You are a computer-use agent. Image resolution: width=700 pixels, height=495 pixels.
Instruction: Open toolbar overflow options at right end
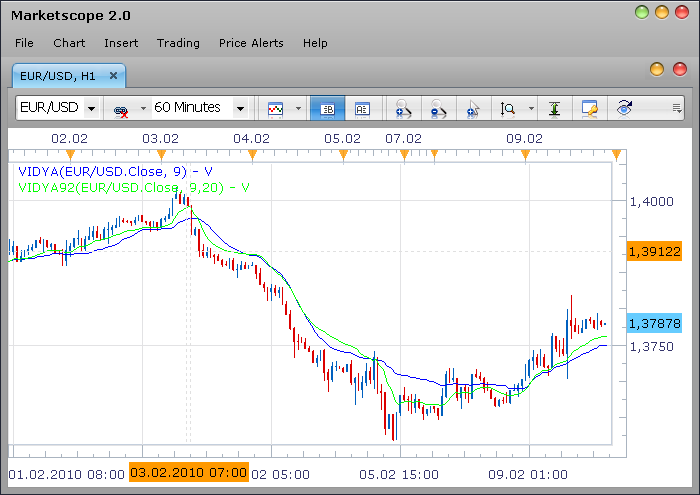pyautogui.click(x=677, y=108)
